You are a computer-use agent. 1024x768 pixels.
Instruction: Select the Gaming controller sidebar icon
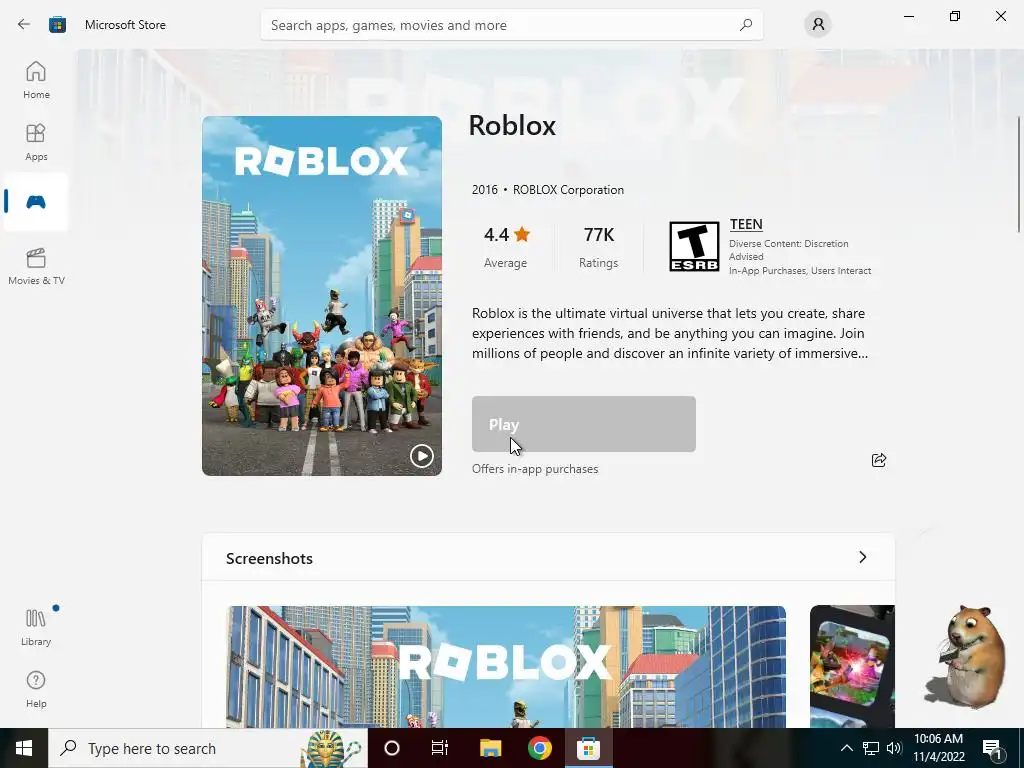click(36, 202)
